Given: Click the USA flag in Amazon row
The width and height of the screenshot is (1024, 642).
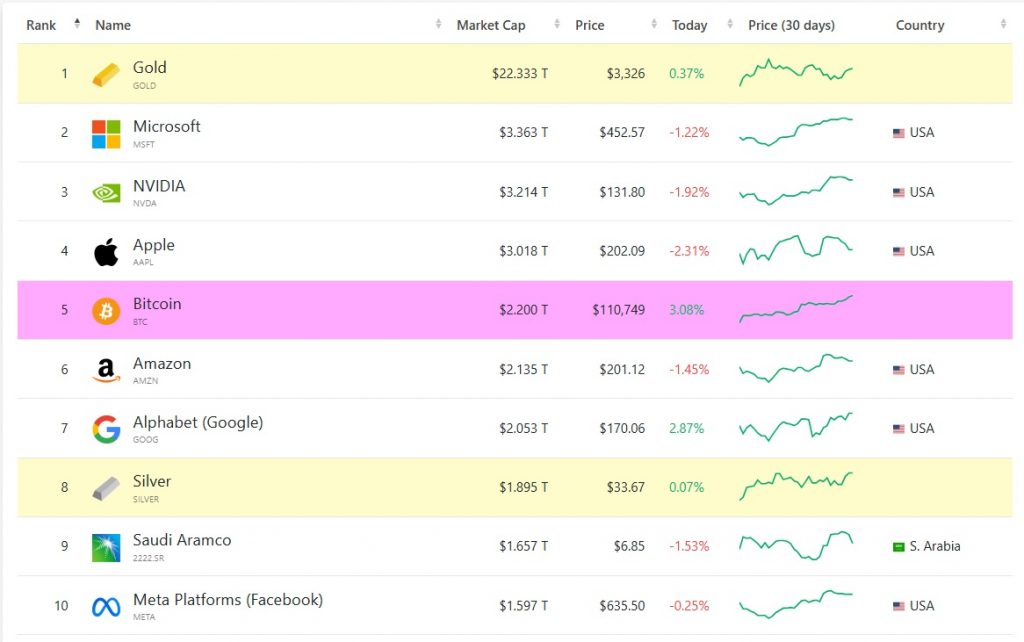Looking at the screenshot, I should pyautogui.click(x=899, y=370).
